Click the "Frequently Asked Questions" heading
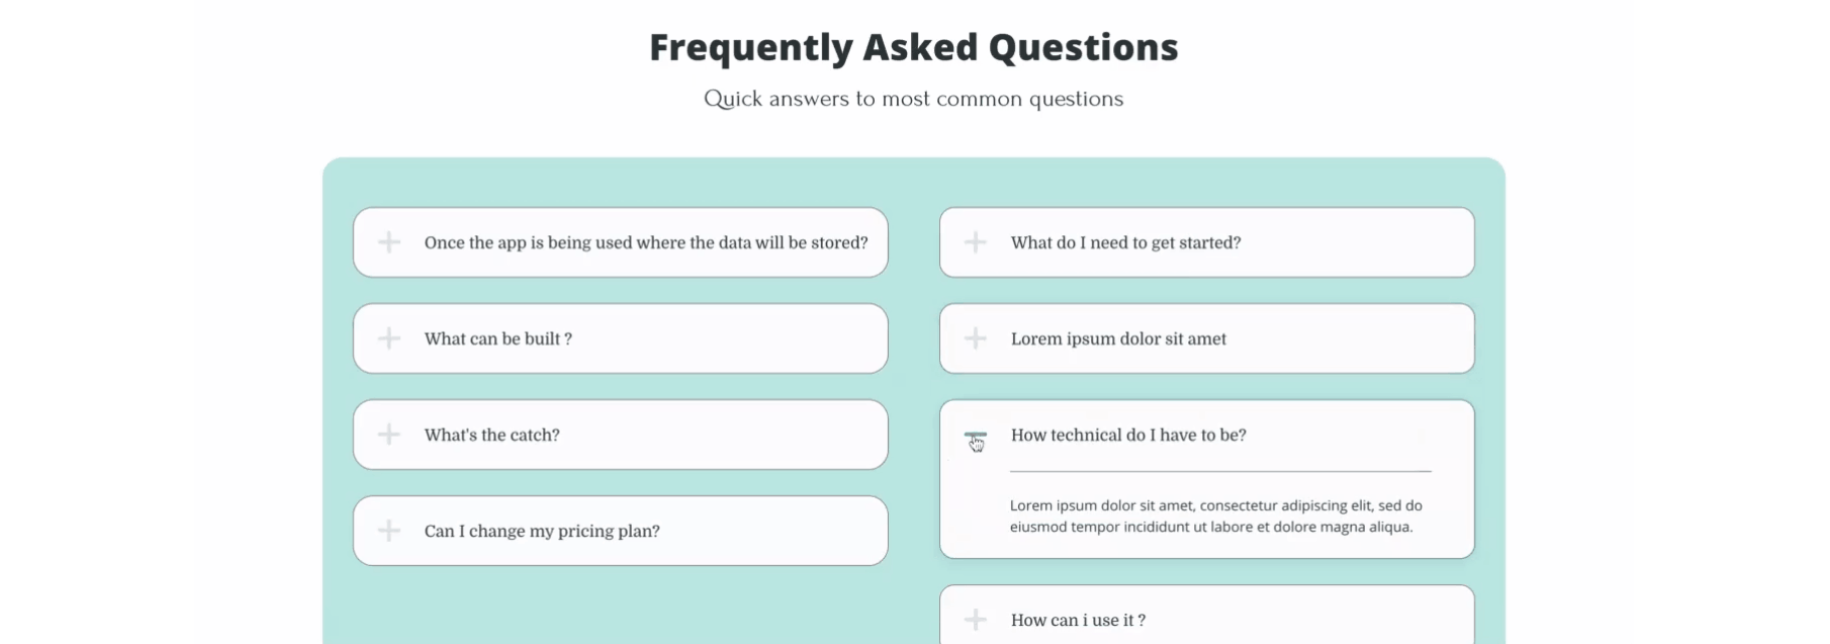 [913, 47]
